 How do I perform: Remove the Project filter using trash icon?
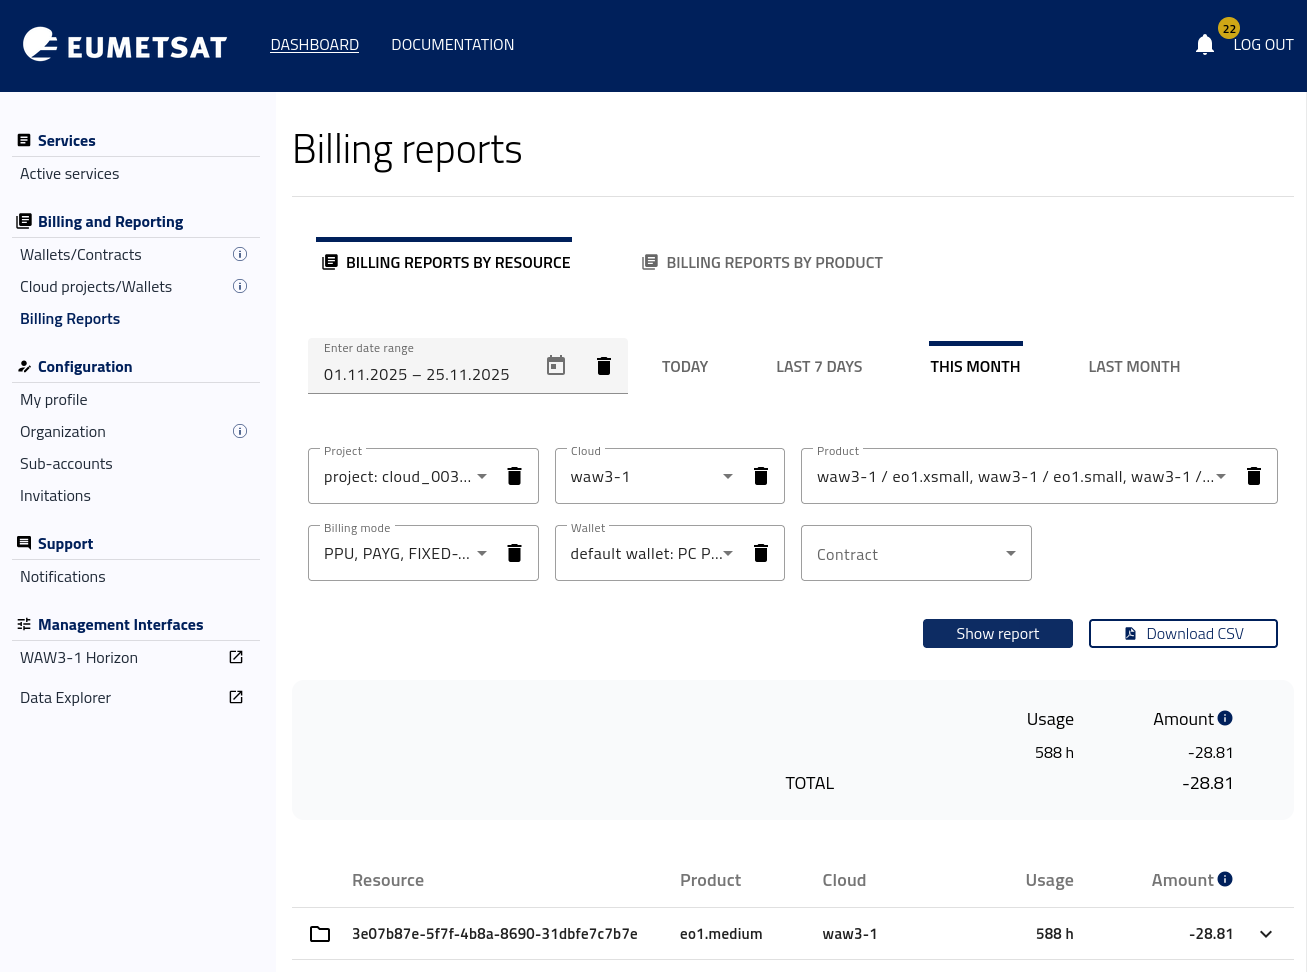pyautogui.click(x=514, y=476)
